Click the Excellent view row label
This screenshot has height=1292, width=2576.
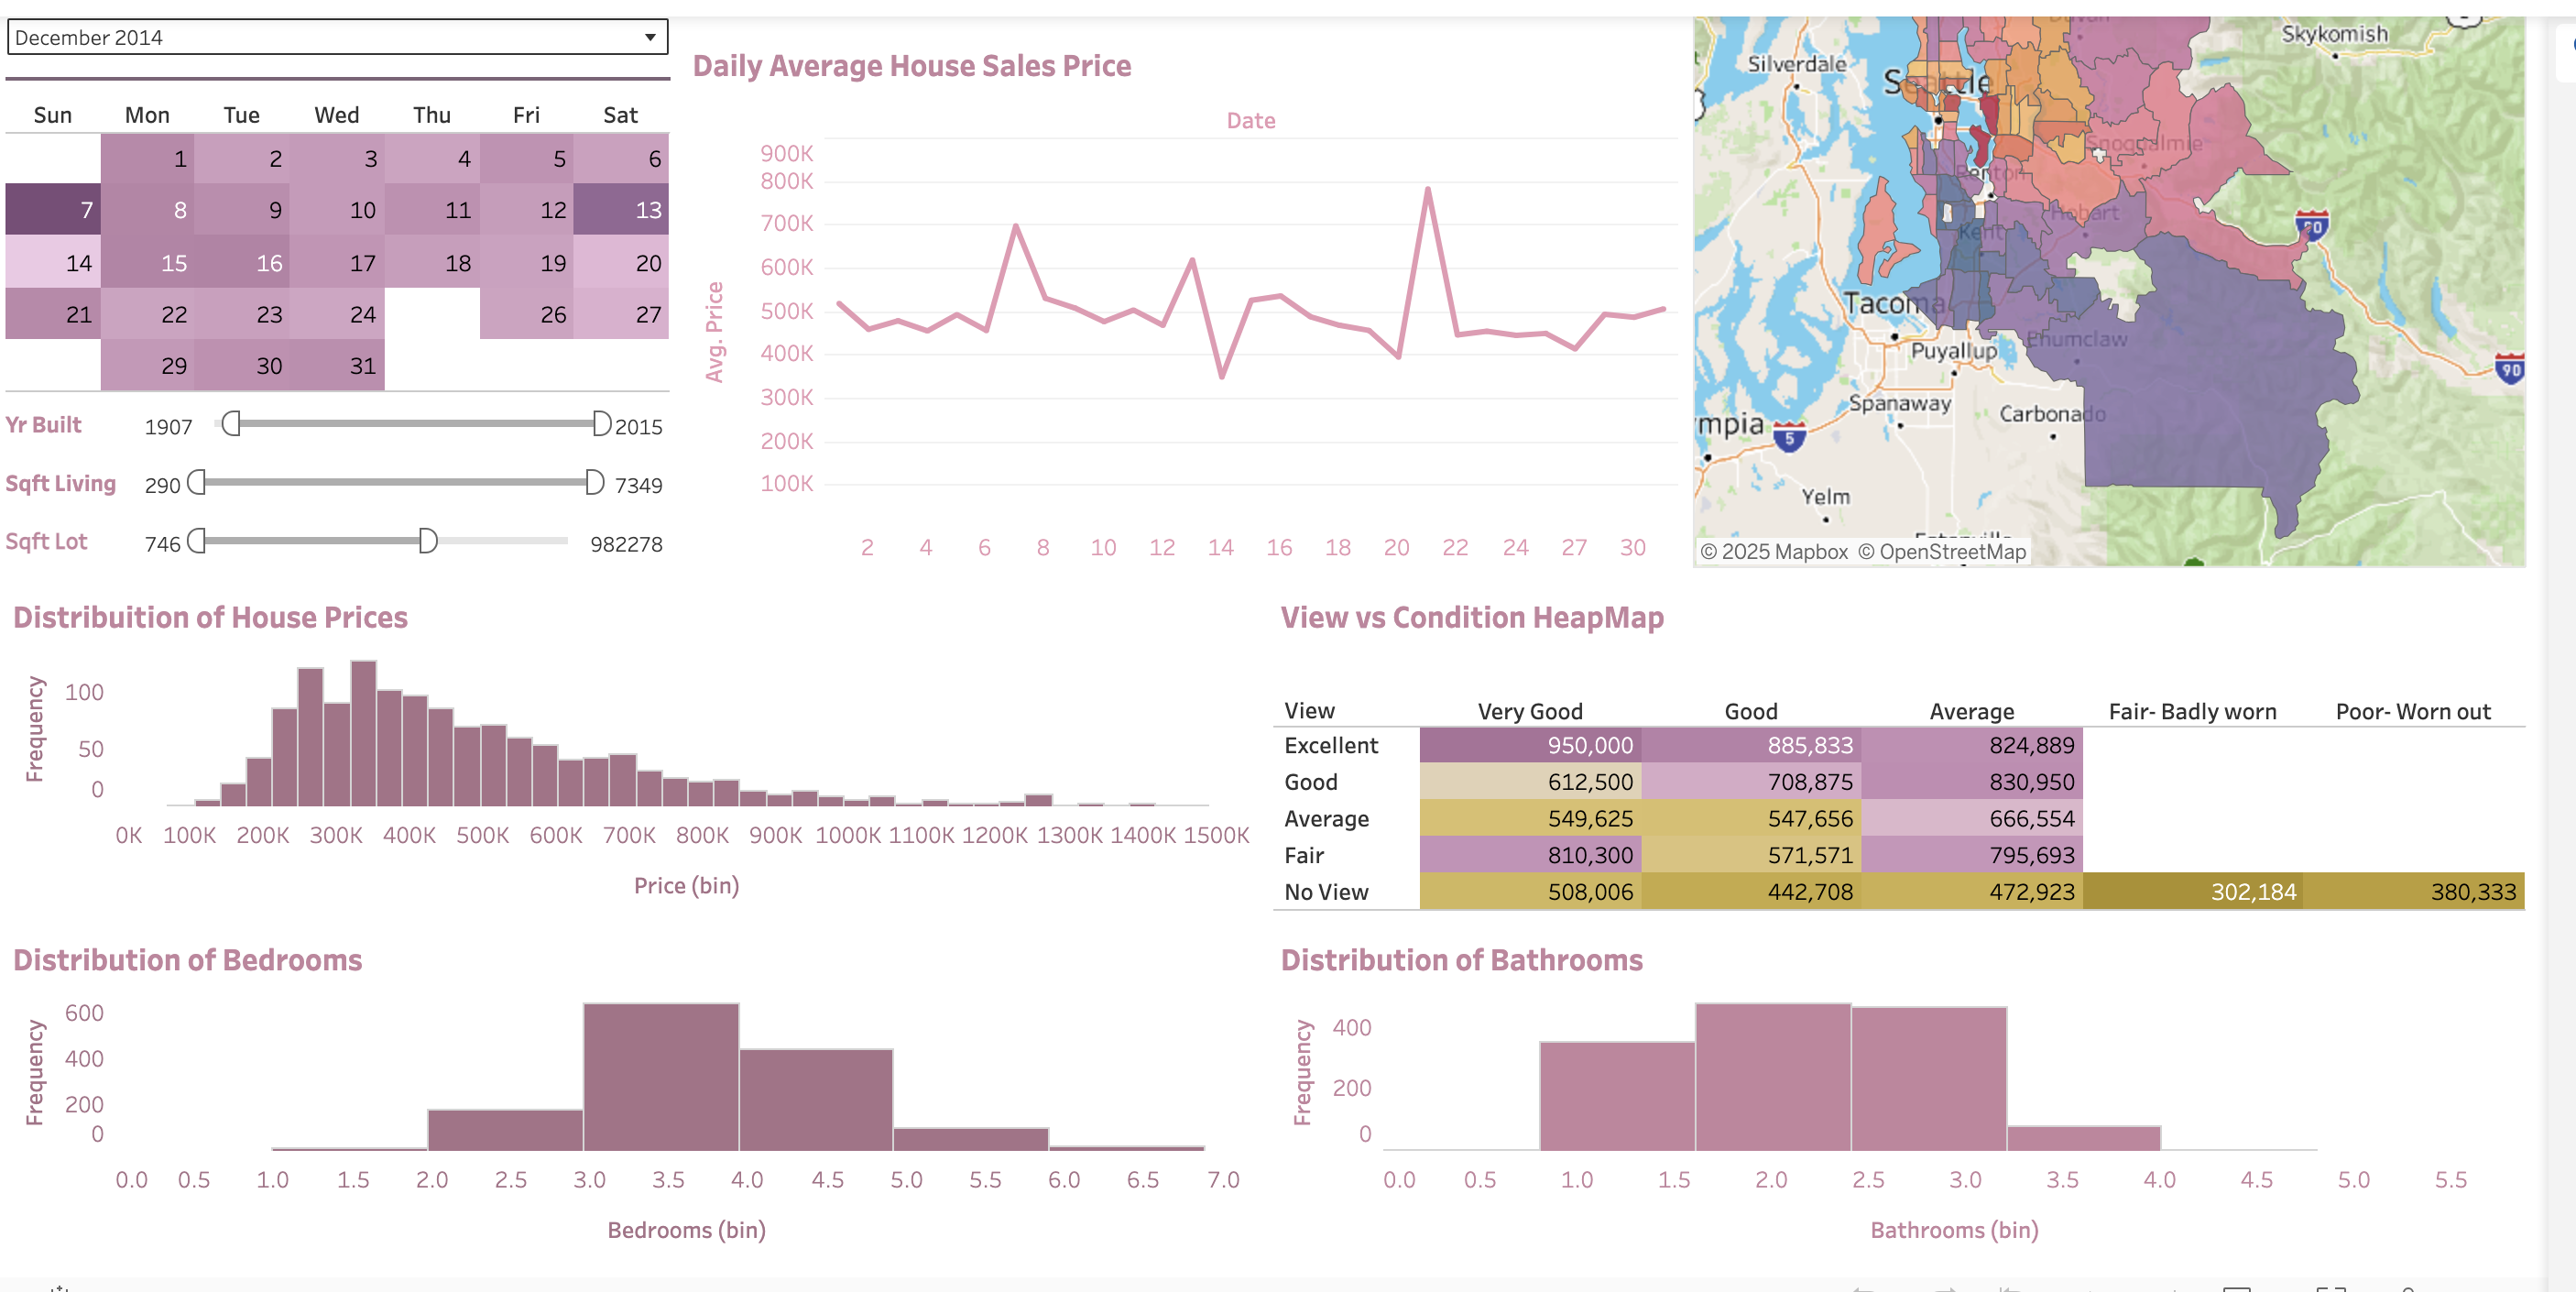[x=1331, y=745]
